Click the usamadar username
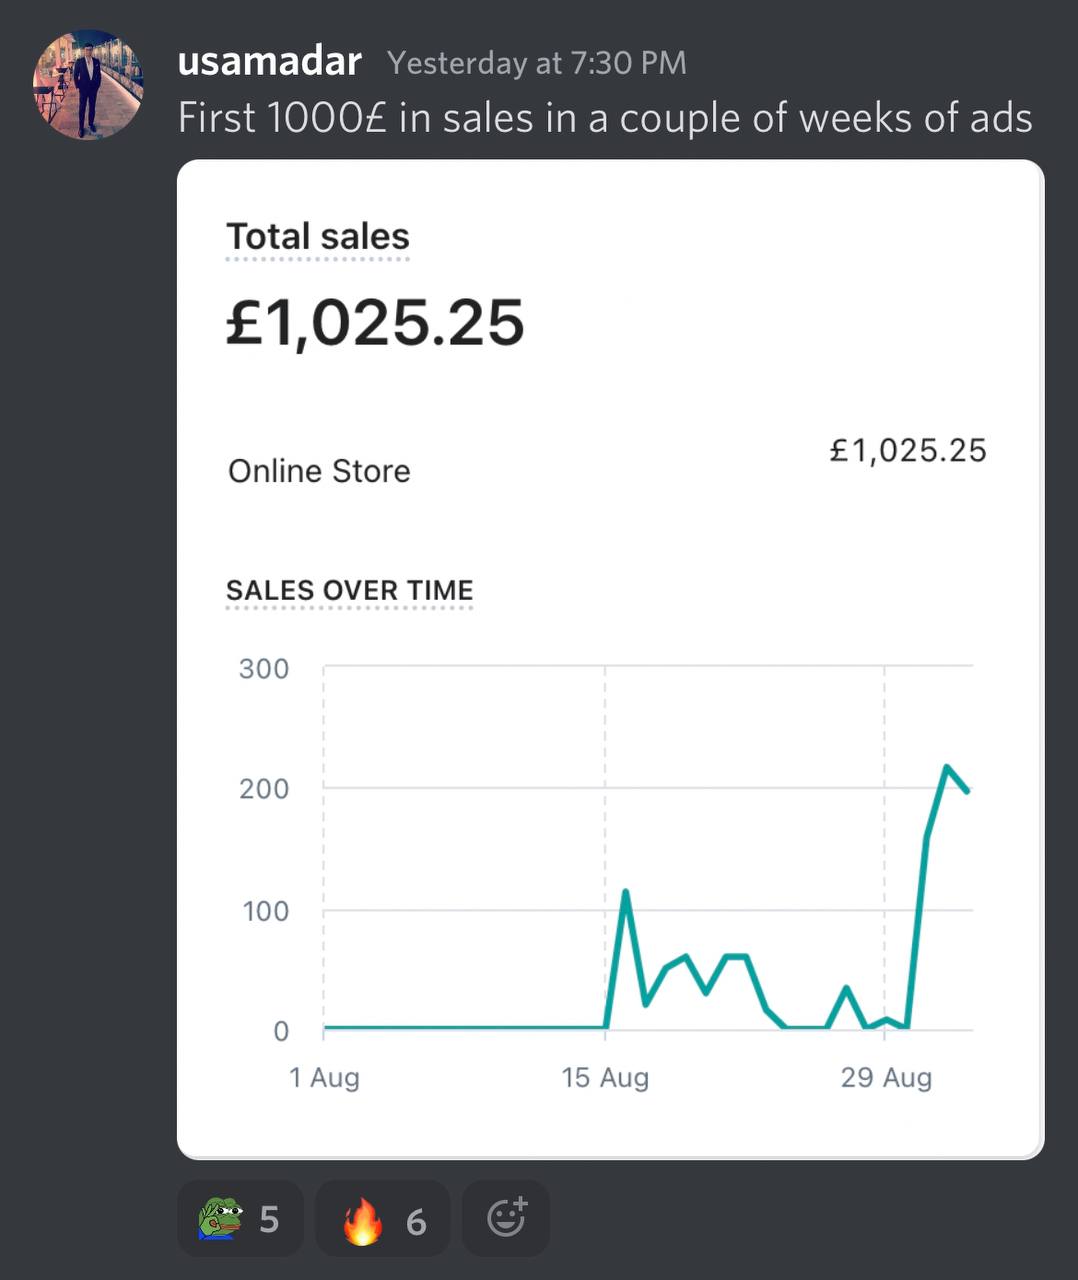The width and height of the screenshot is (1078, 1280). [x=269, y=62]
